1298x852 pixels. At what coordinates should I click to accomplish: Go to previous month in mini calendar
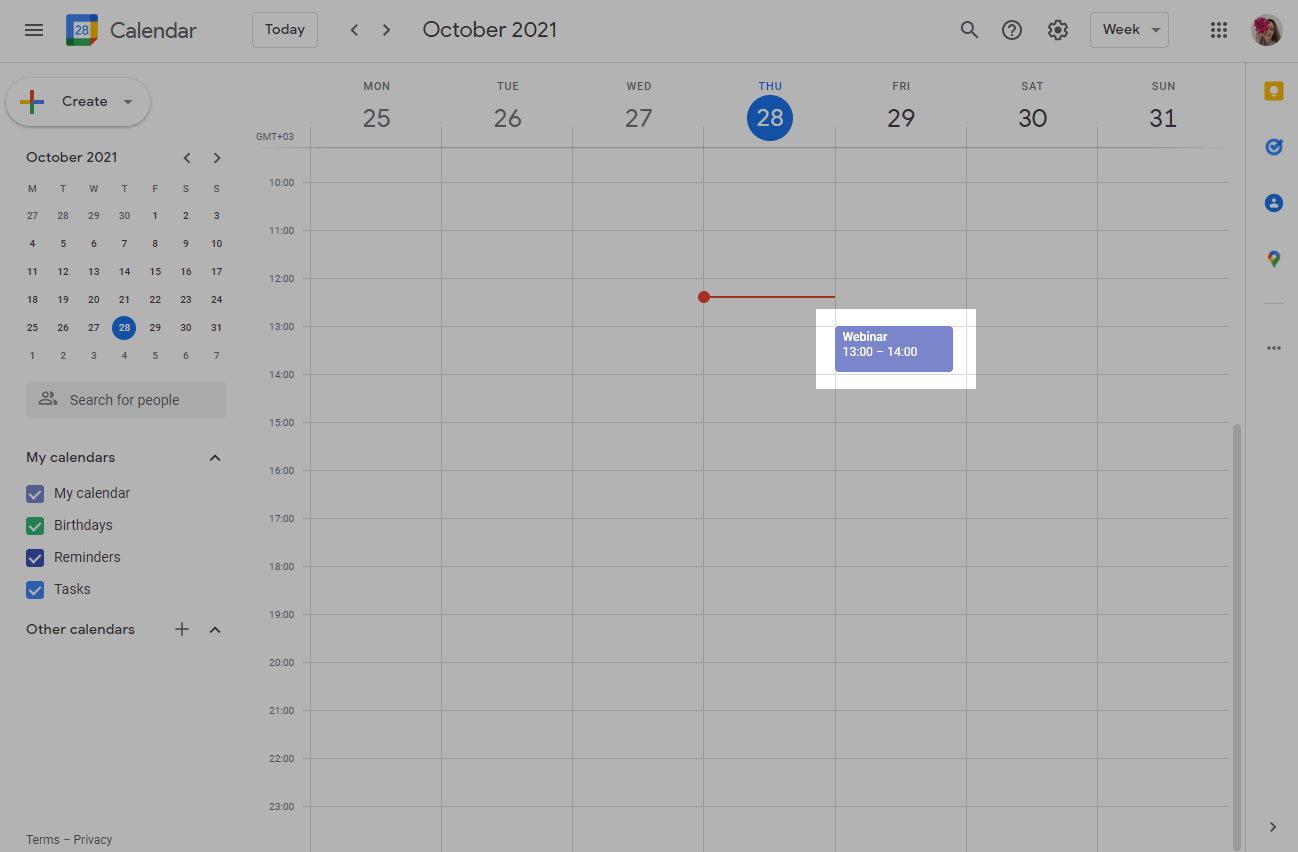tap(187, 158)
